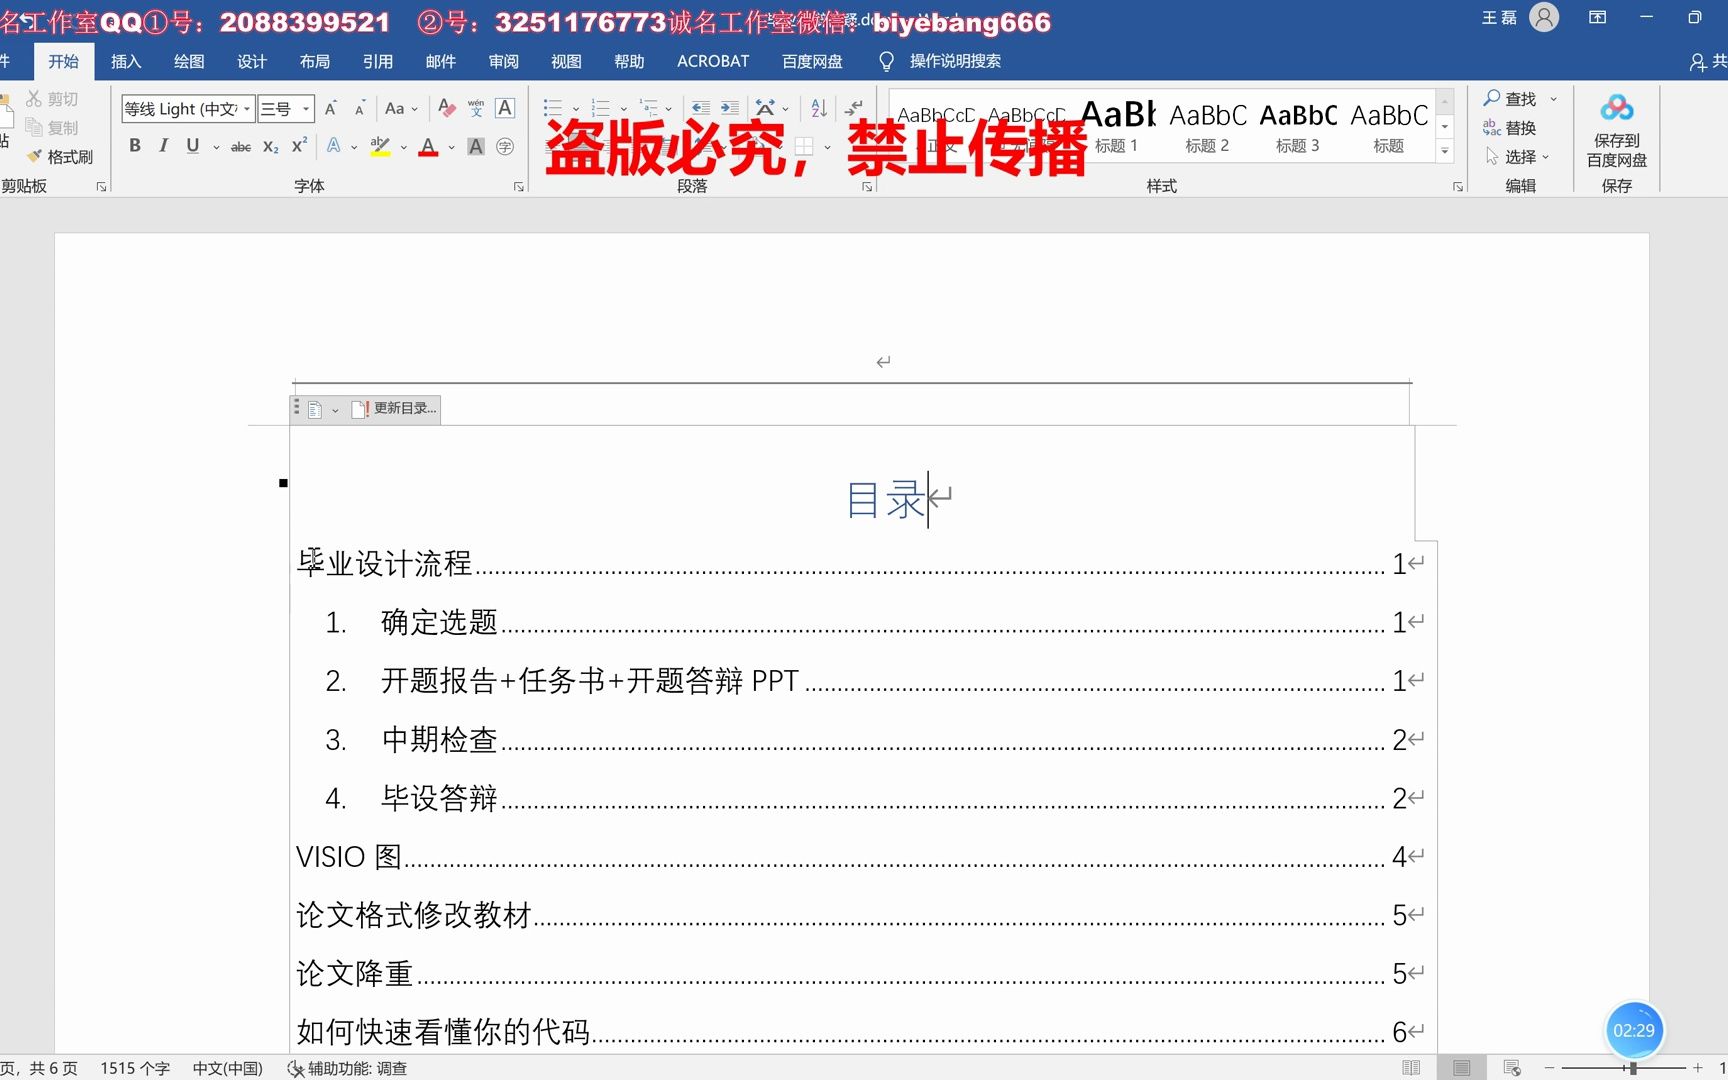This screenshot has height=1080, width=1728.
Task: Decrease paragraph indent
Action: click(701, 108)
